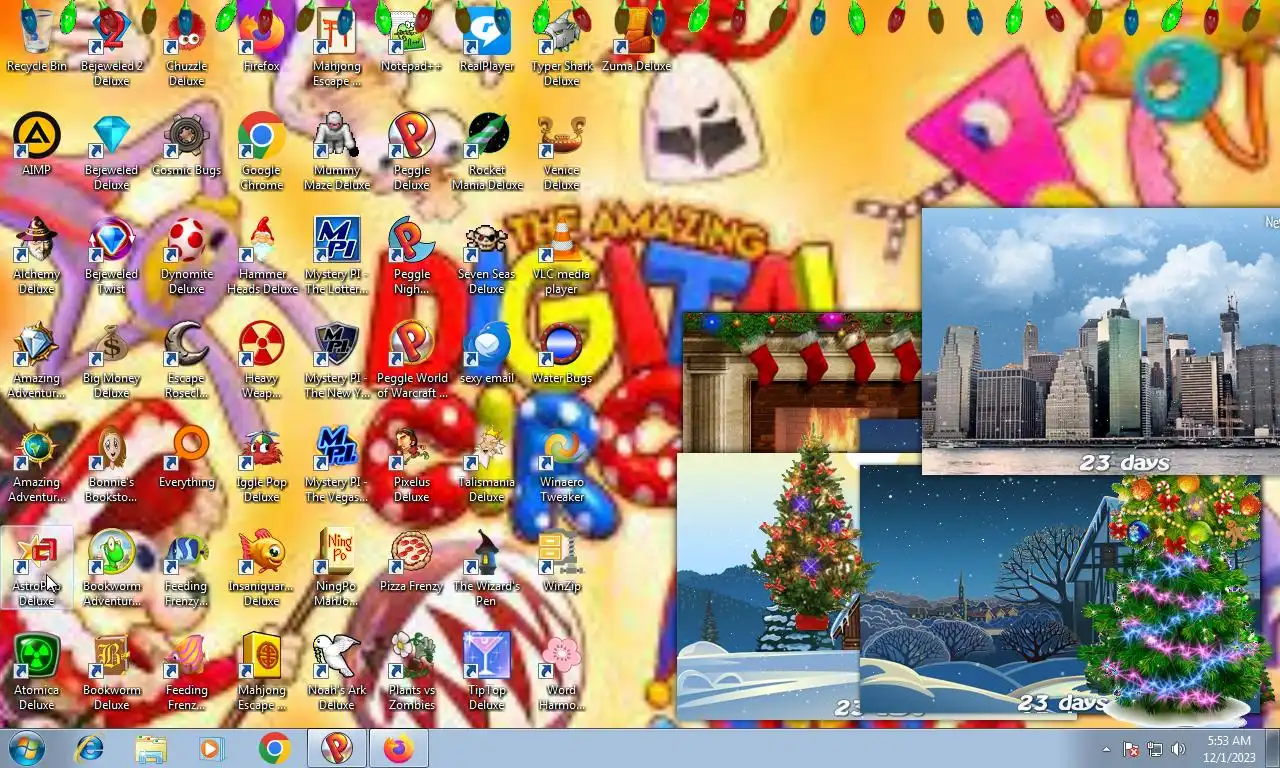This screenshot has width=1280, height=768.
Task: Click the Bejeweled Twist shortcut
Action: 111,255
